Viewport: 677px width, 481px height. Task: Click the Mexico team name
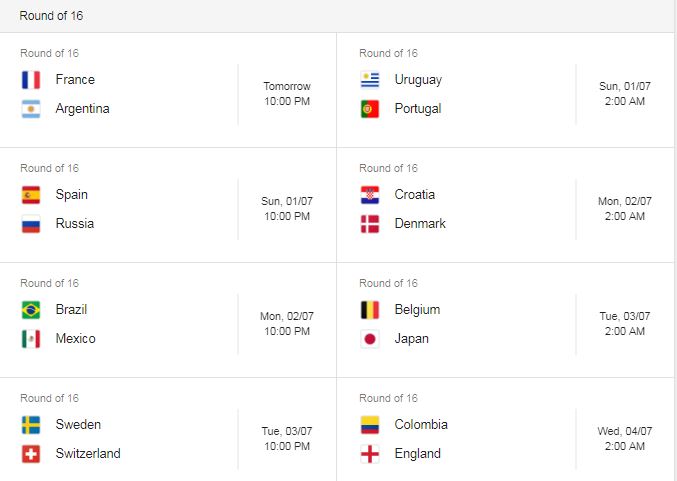76,339
